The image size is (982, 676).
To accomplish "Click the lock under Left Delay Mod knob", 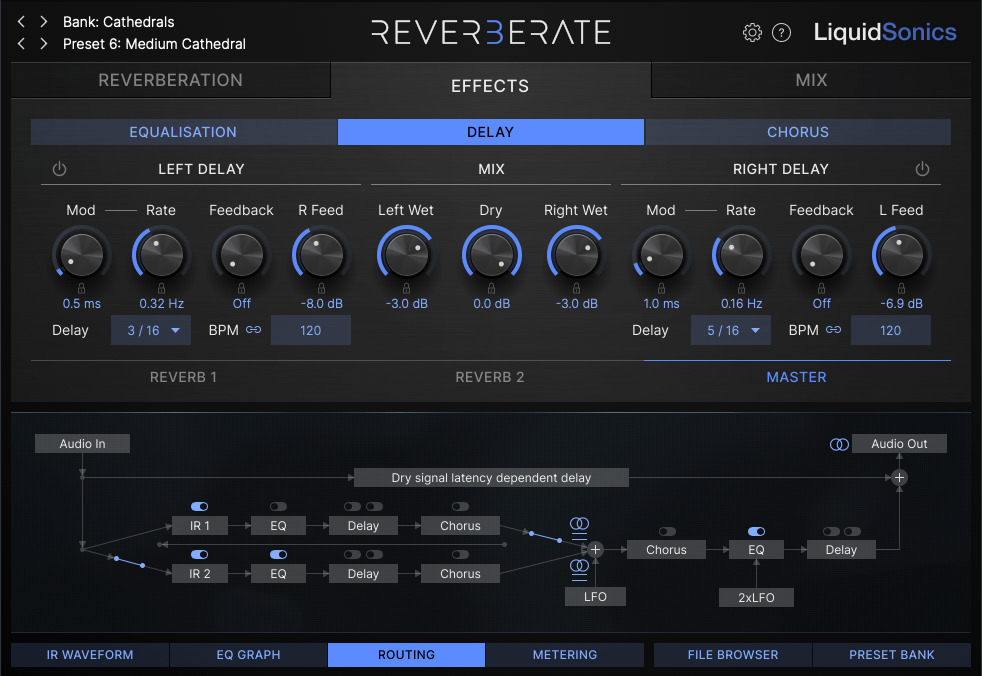I will [x=81, y=288].
